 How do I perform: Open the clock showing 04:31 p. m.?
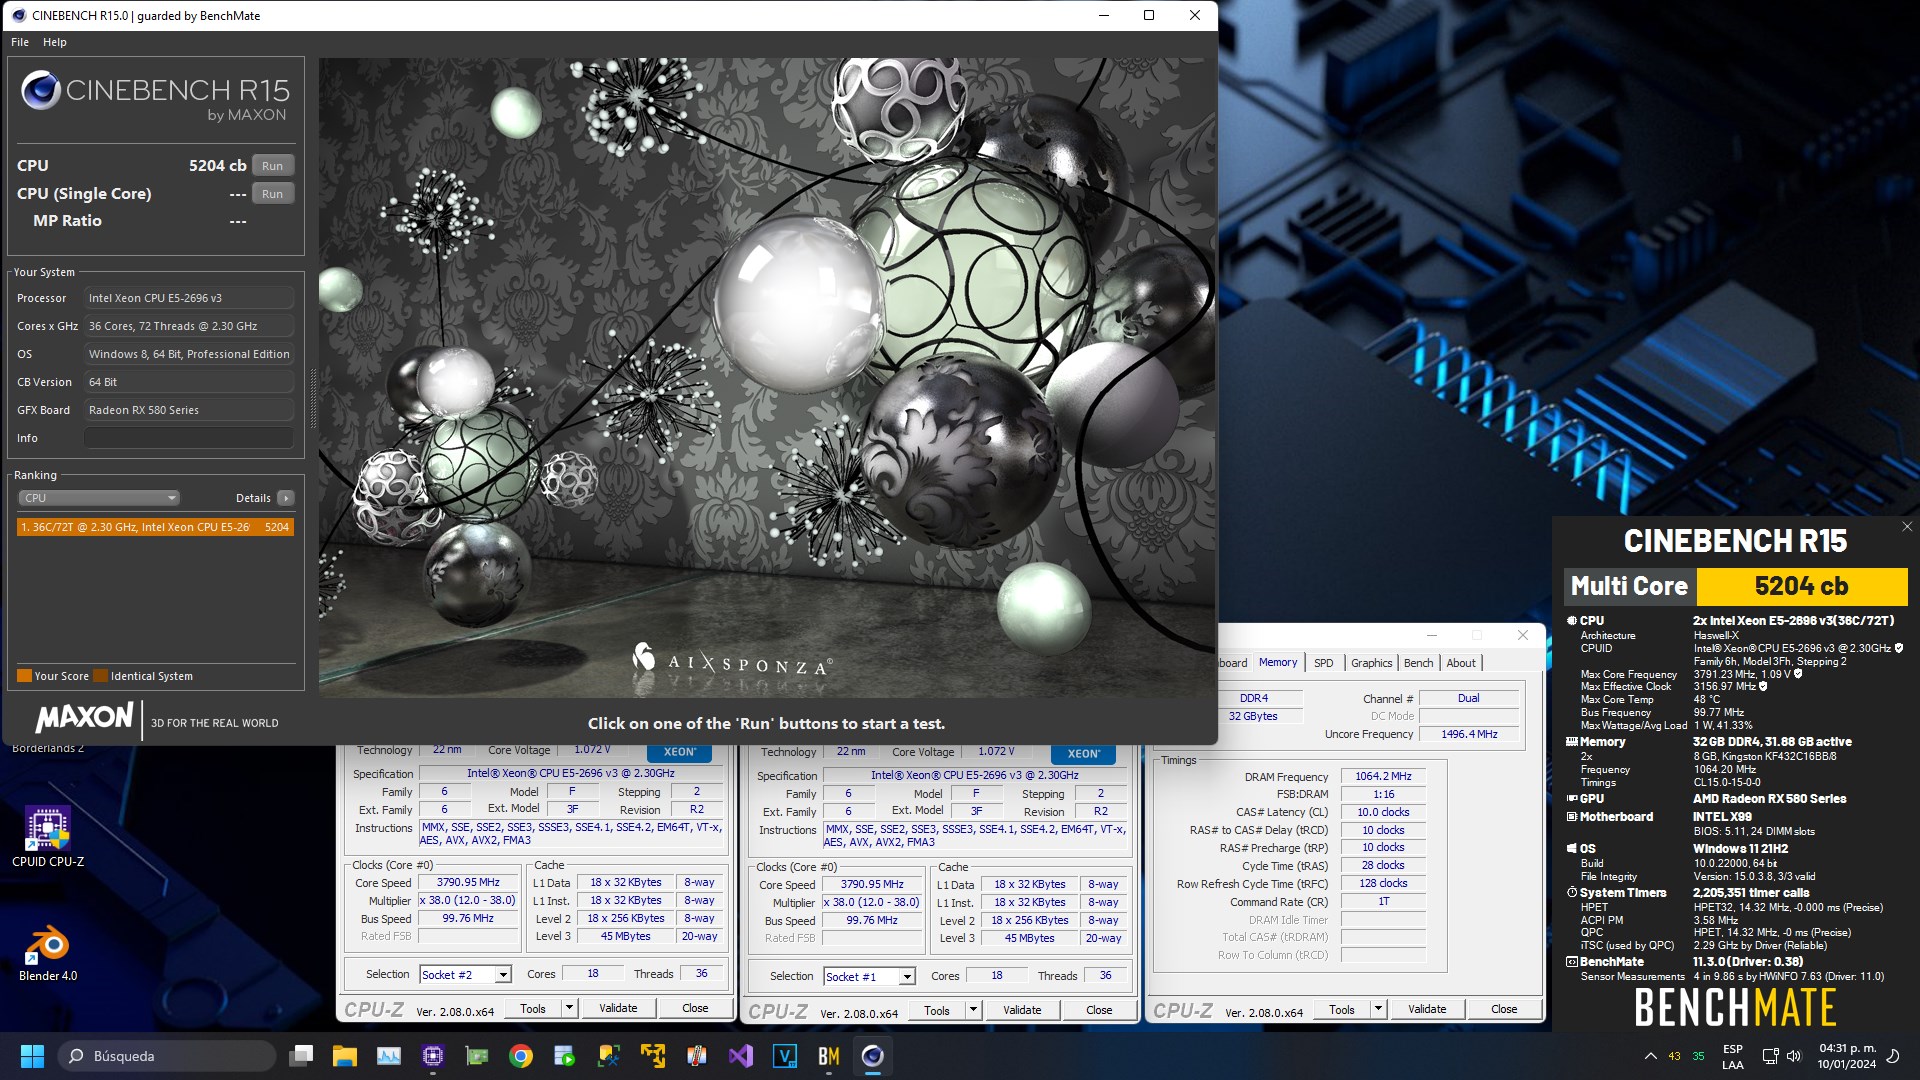click(1847, 1056)
